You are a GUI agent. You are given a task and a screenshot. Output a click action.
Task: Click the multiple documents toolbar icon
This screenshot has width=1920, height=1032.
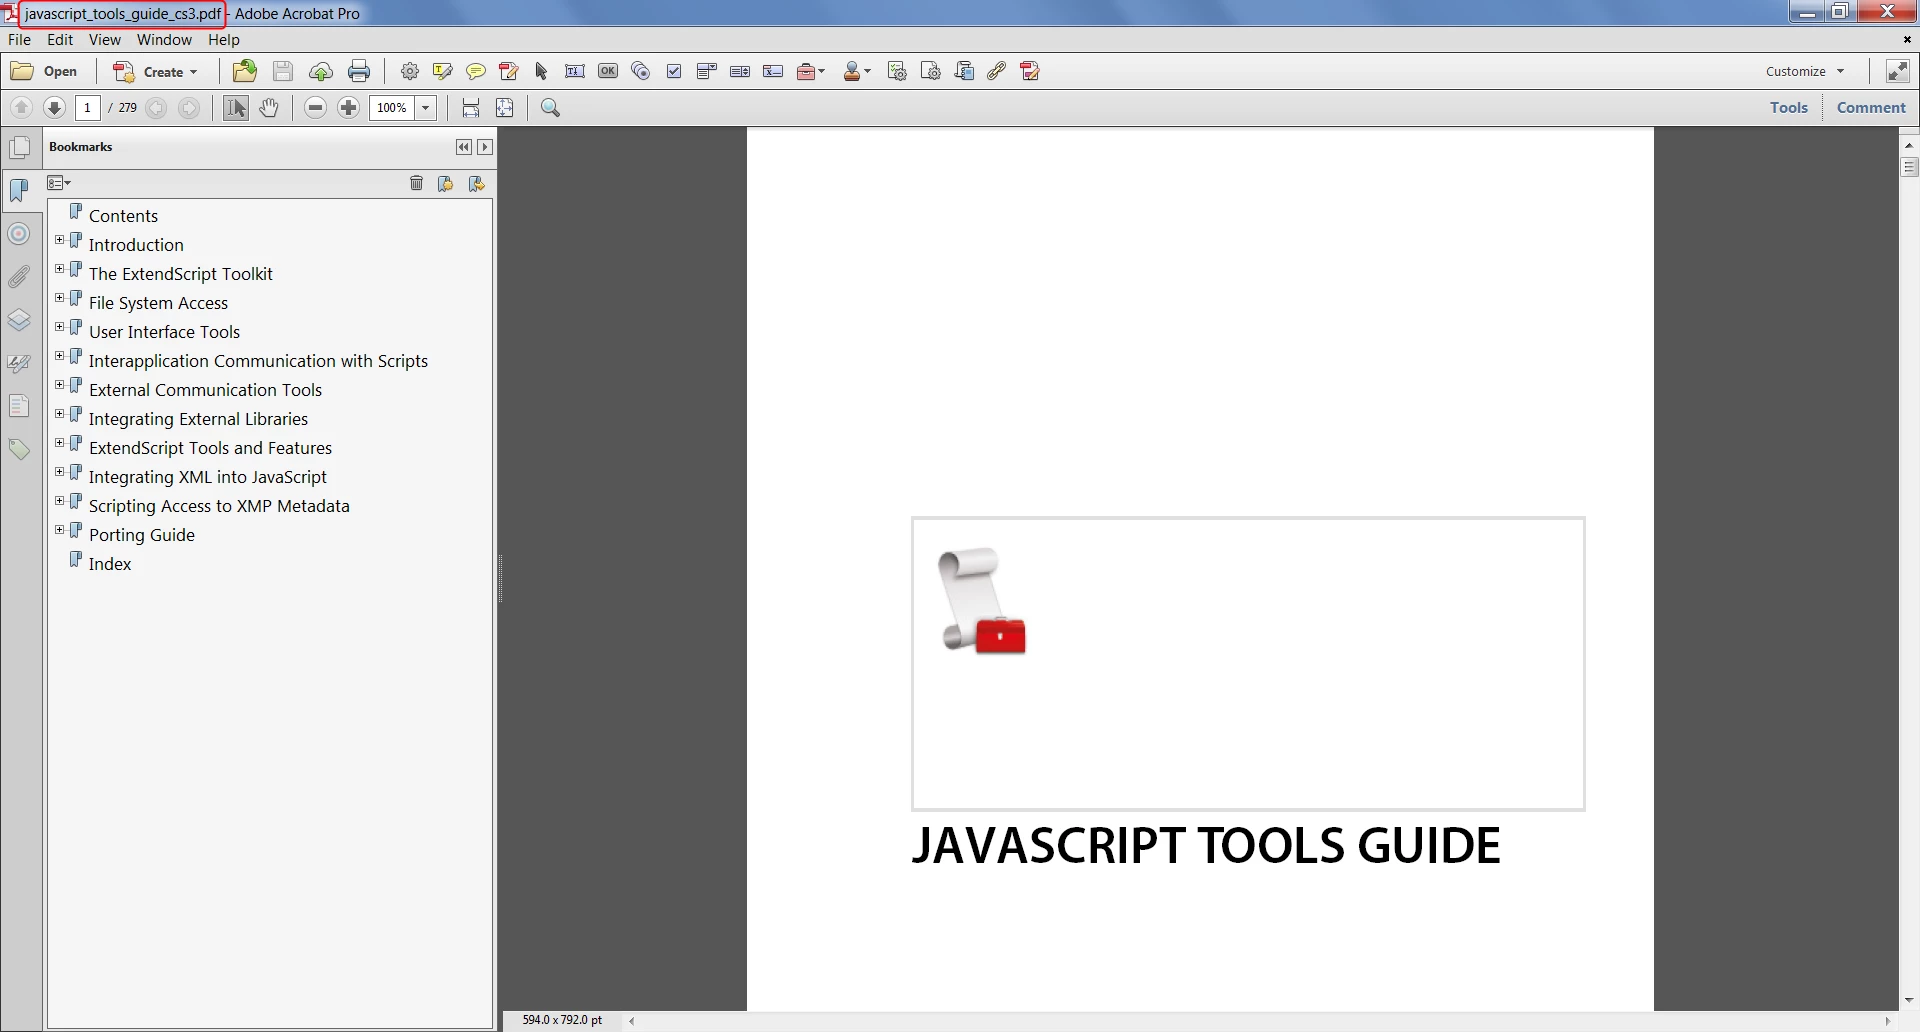[964, 71]
